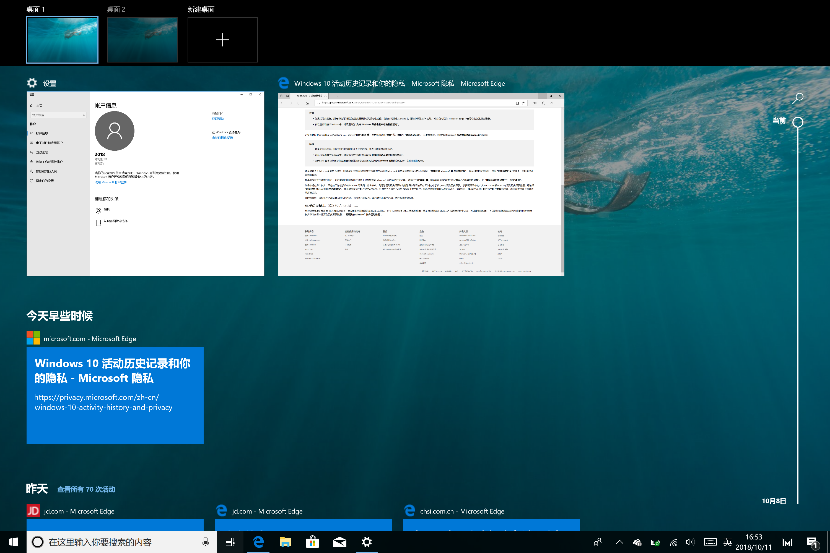Click the Task View taskbar icon
This screenshot has height=553, width=830.
[x=231, y=542]
